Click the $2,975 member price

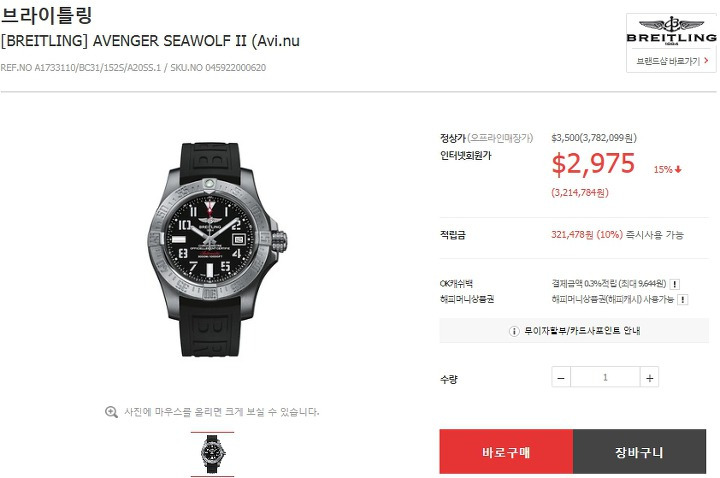click(593, 163)
